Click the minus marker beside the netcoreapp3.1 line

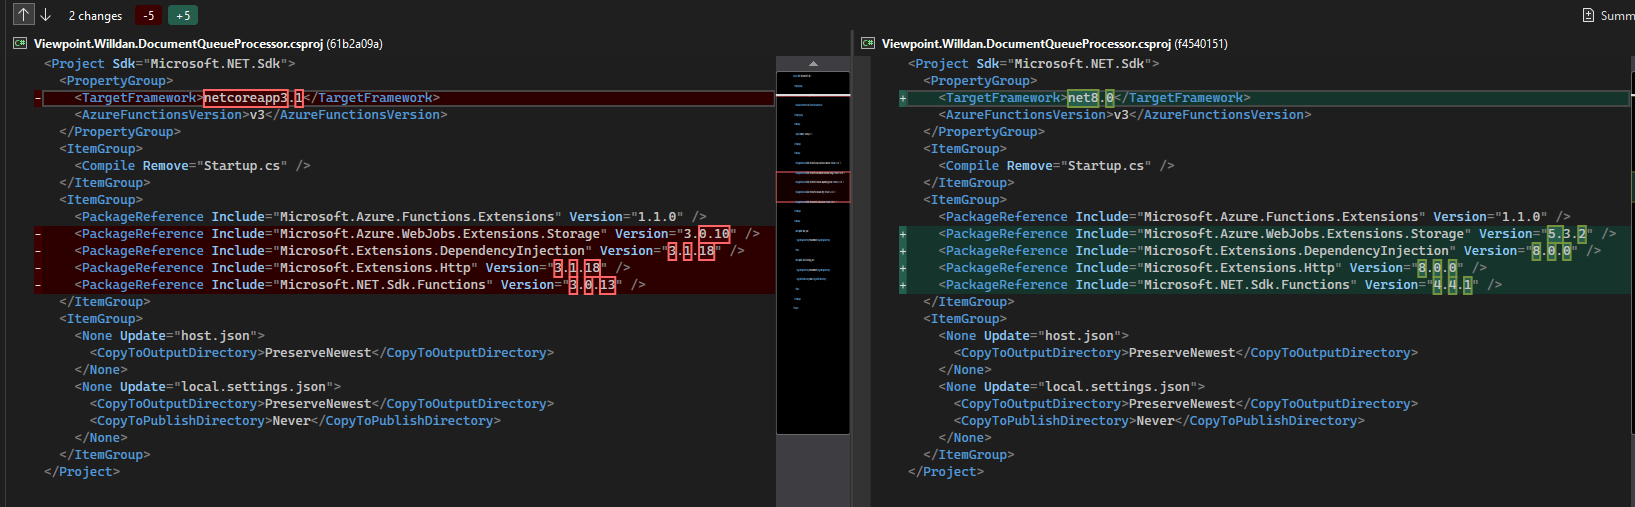pos(38,98)
